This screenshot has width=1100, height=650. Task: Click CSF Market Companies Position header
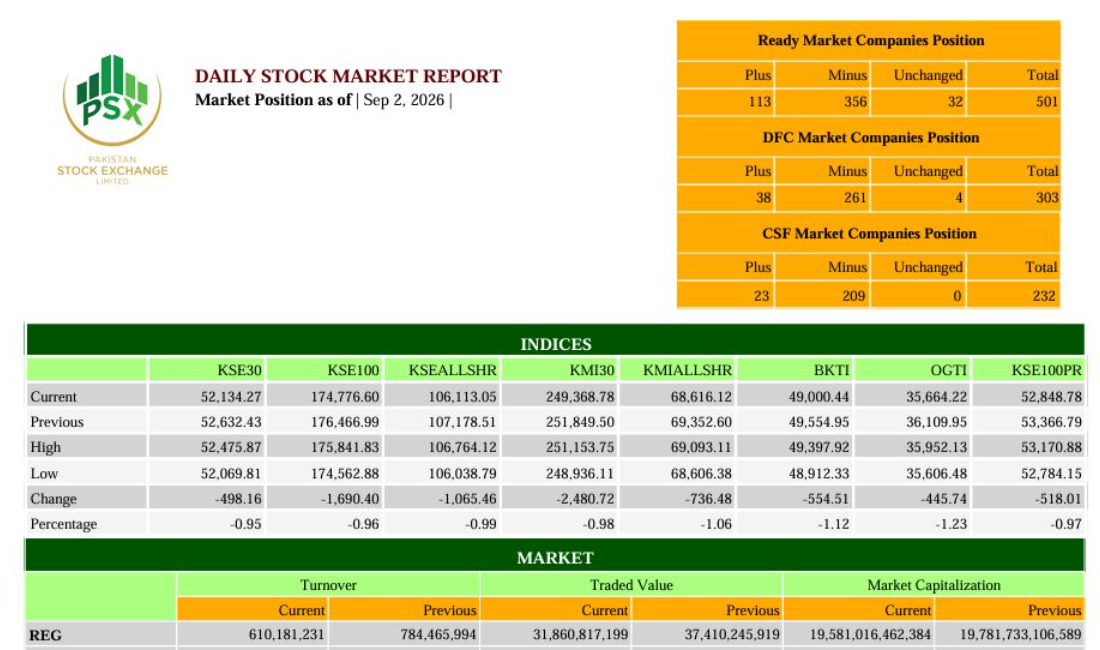869,233
